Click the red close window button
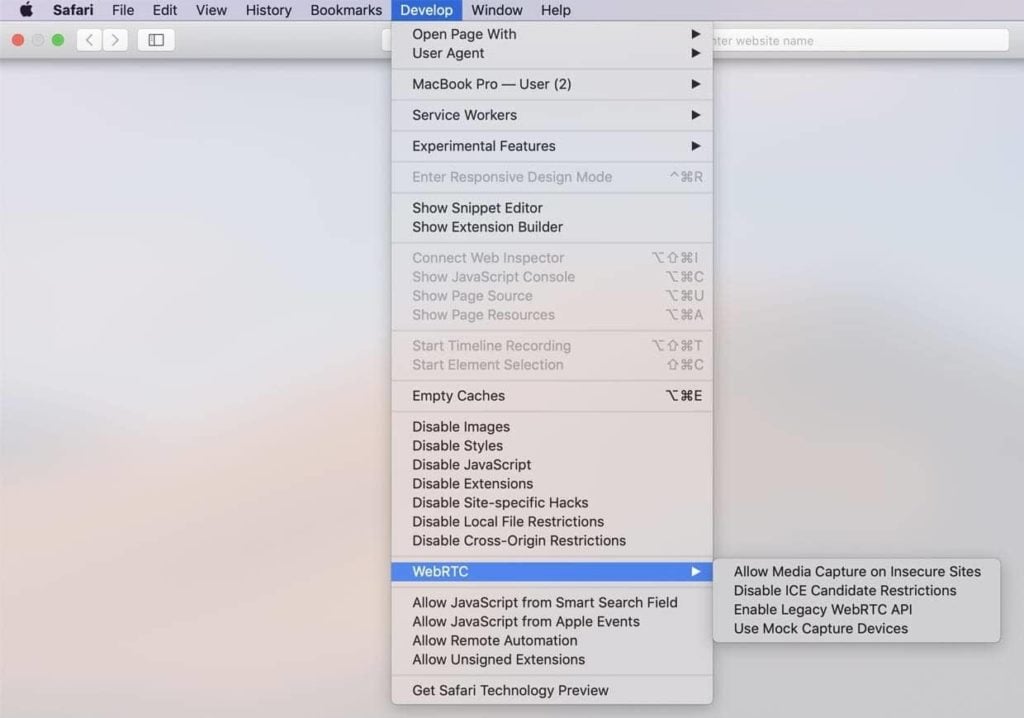 tap(18, 40)
